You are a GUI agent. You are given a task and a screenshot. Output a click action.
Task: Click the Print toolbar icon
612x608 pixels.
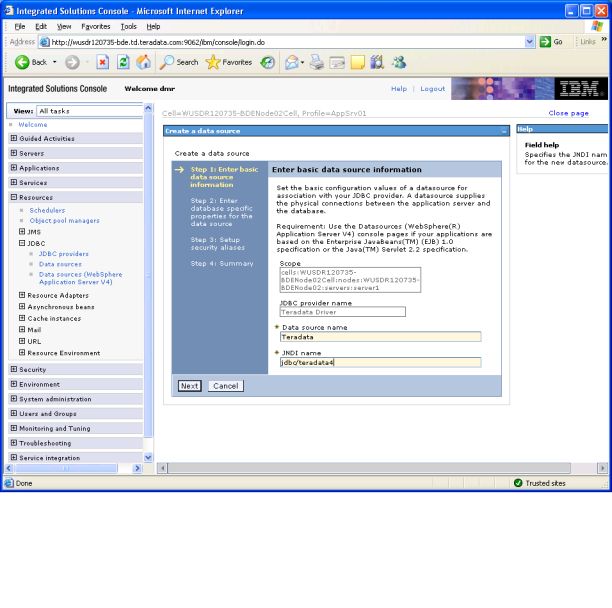coord(317,62)
